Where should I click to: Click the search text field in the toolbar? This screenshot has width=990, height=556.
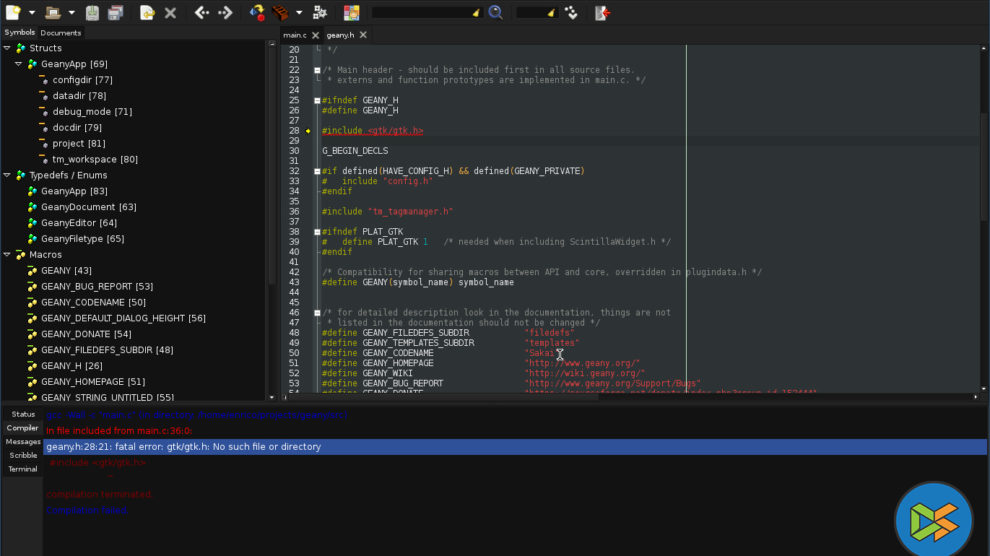point(420,13)
